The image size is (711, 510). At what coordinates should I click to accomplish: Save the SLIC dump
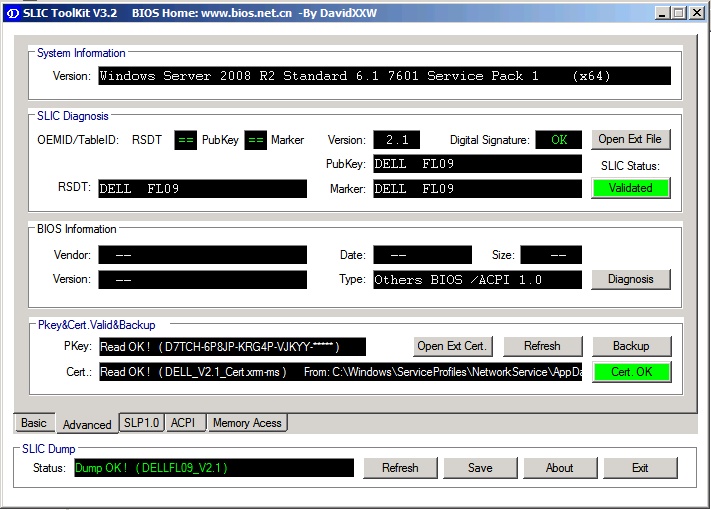click(480, 468)
